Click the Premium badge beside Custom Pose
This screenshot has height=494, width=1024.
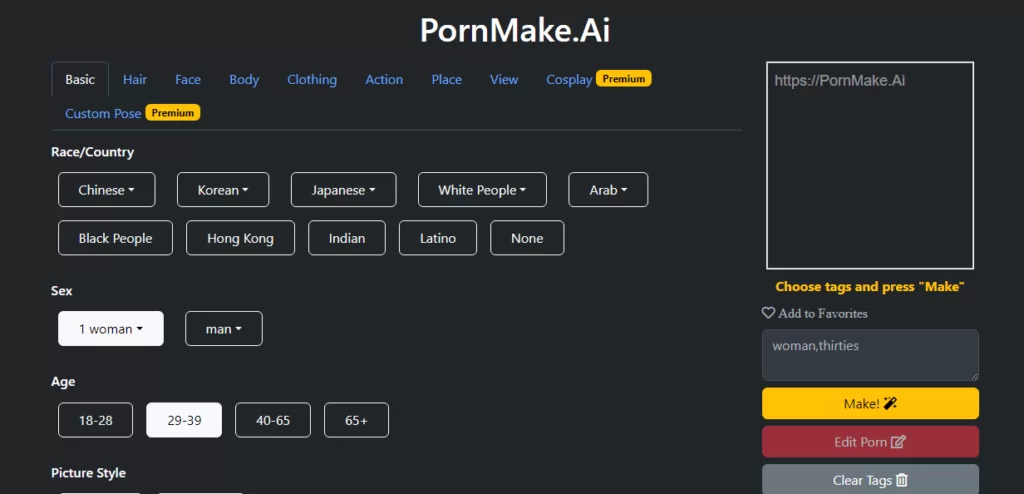(173, 112)
